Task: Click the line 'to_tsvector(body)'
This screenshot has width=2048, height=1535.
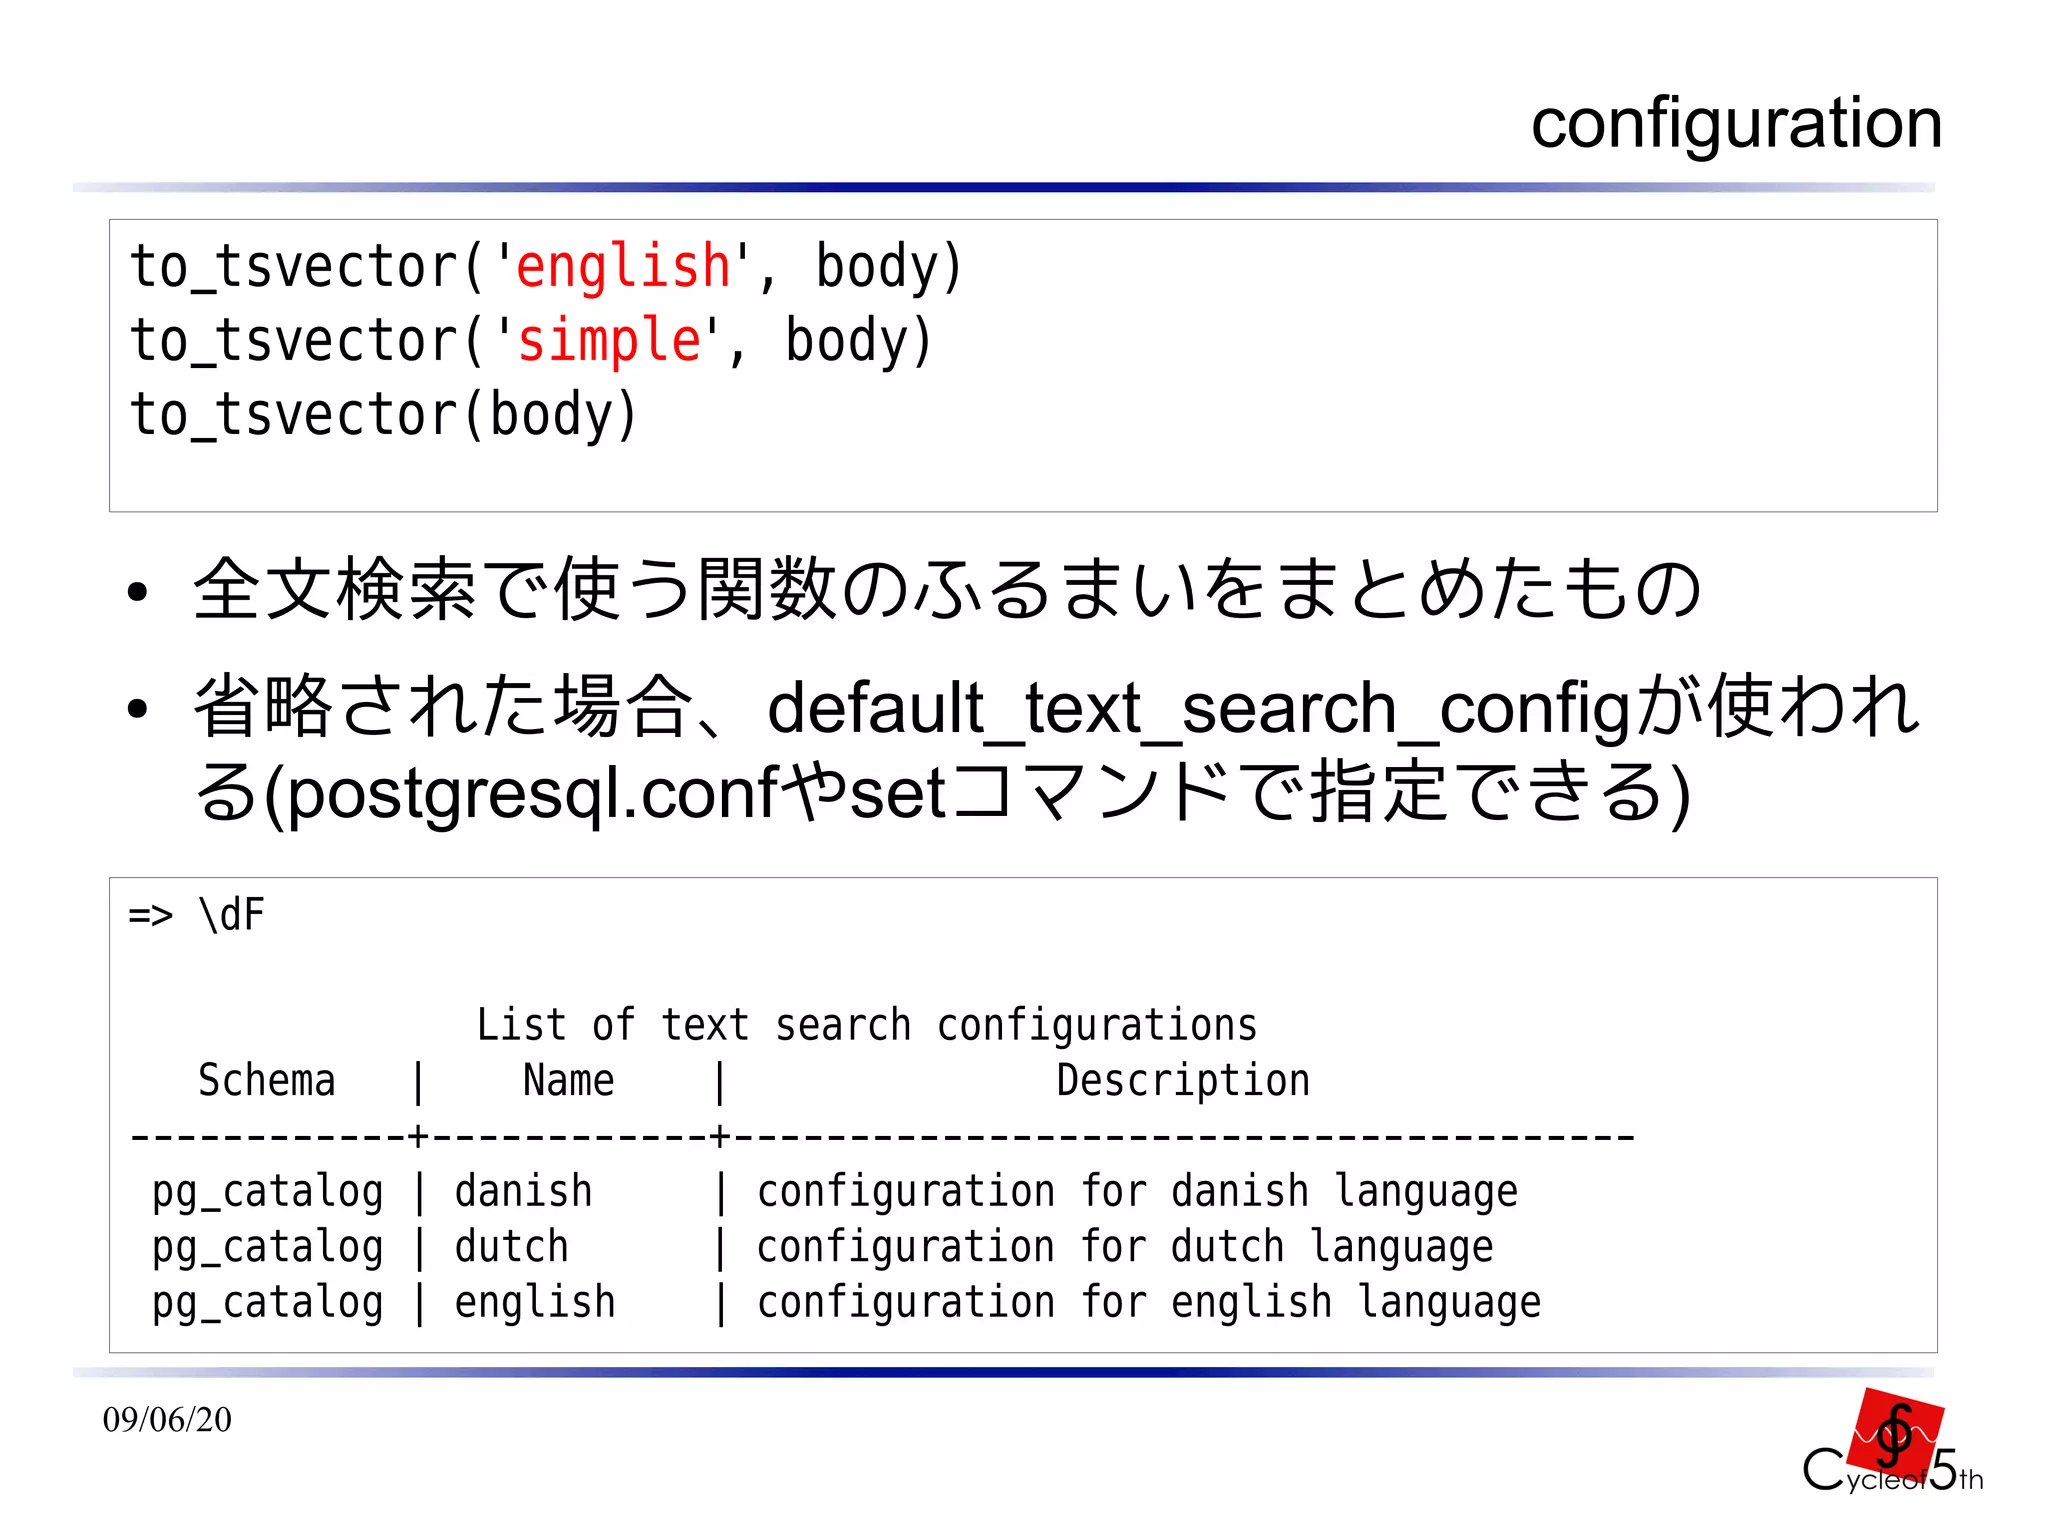Action: 384,415
